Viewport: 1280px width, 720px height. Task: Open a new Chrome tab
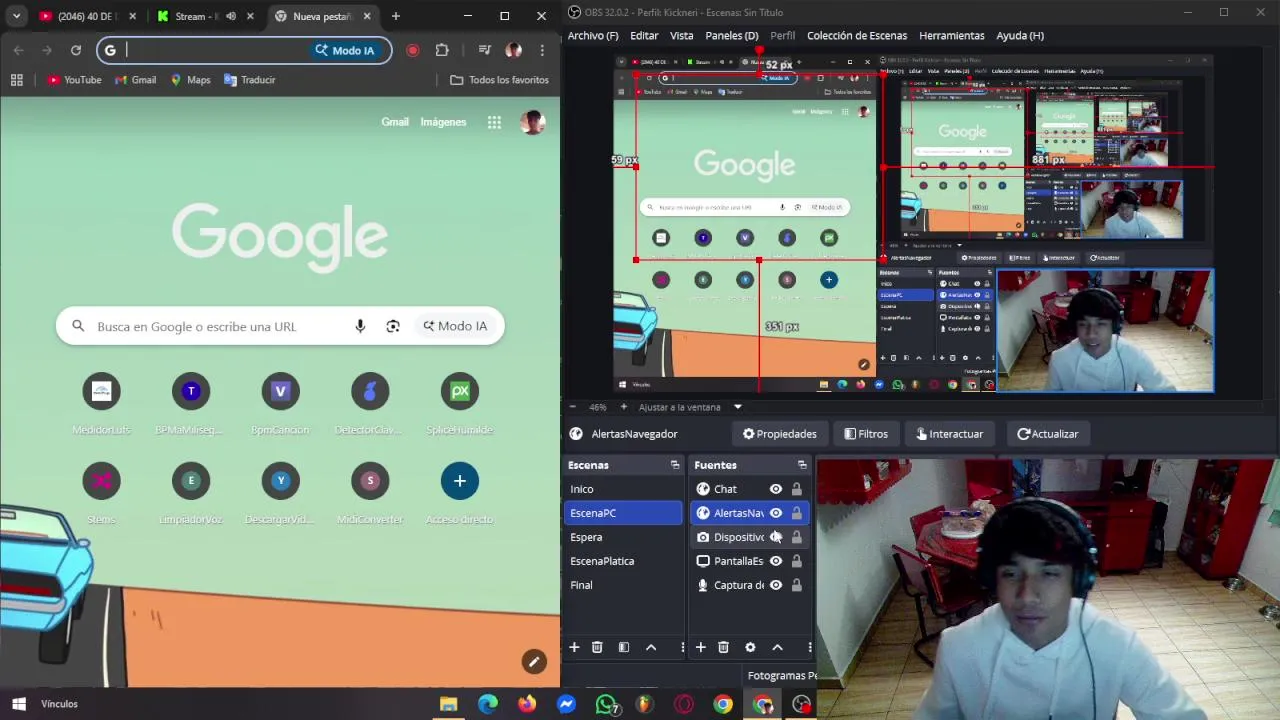(396, 16)
